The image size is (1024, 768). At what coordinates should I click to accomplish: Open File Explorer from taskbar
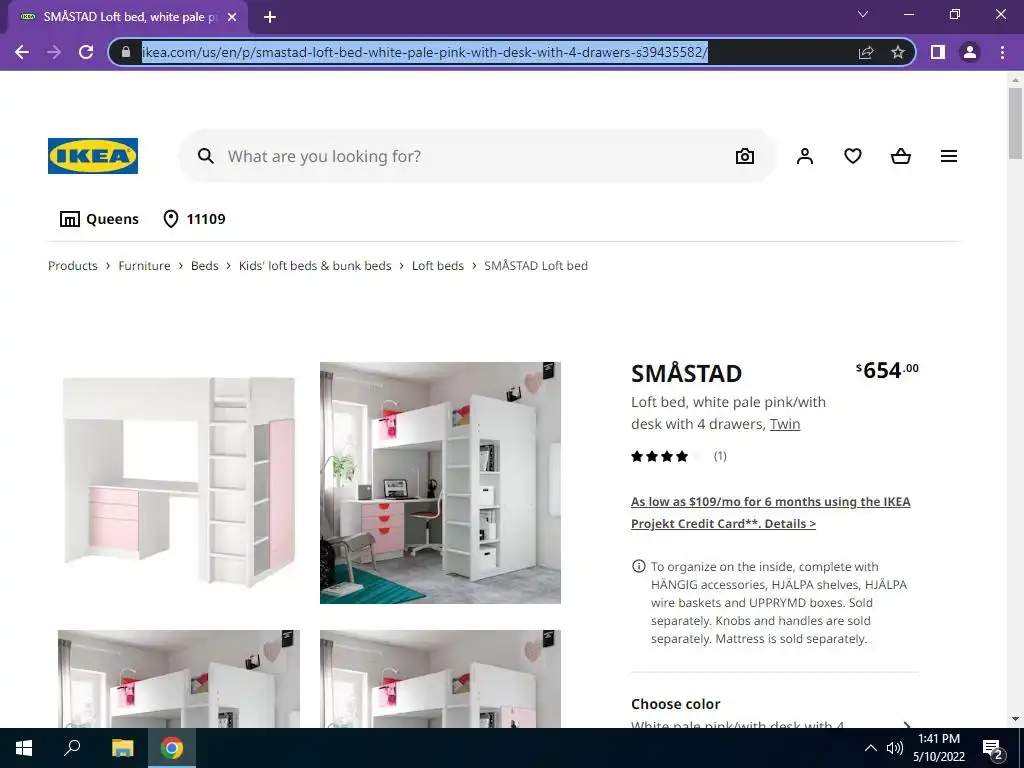coord(122,748)
